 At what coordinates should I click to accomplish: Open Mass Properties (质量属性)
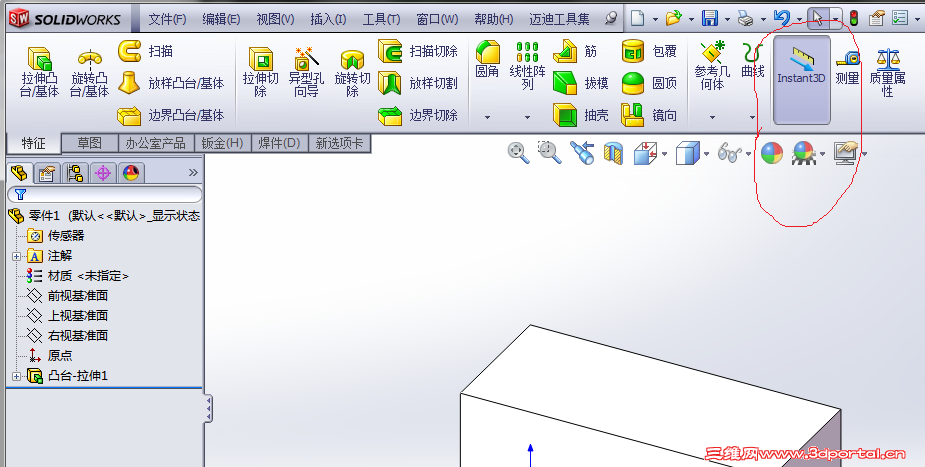coord(888,72)
